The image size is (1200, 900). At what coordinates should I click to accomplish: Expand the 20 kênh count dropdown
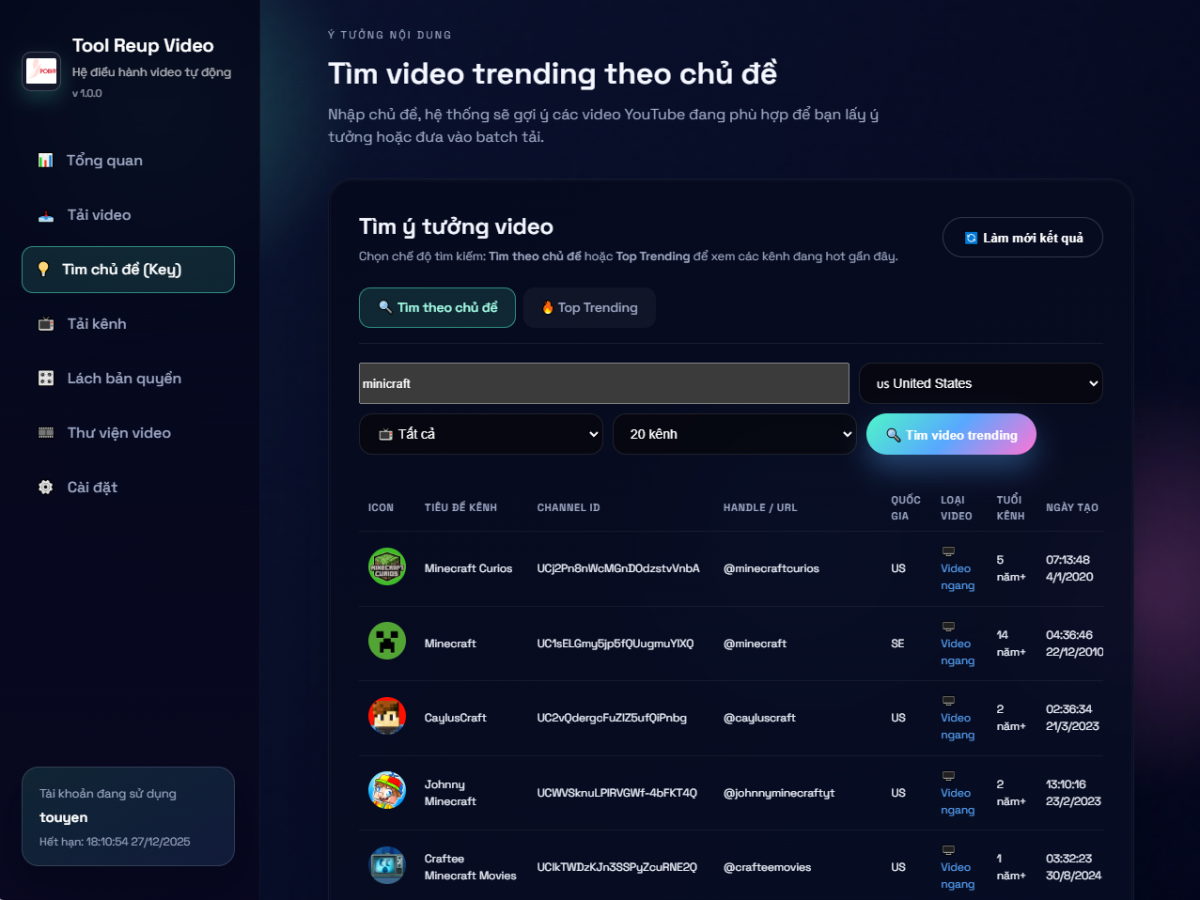coord(734,434)
